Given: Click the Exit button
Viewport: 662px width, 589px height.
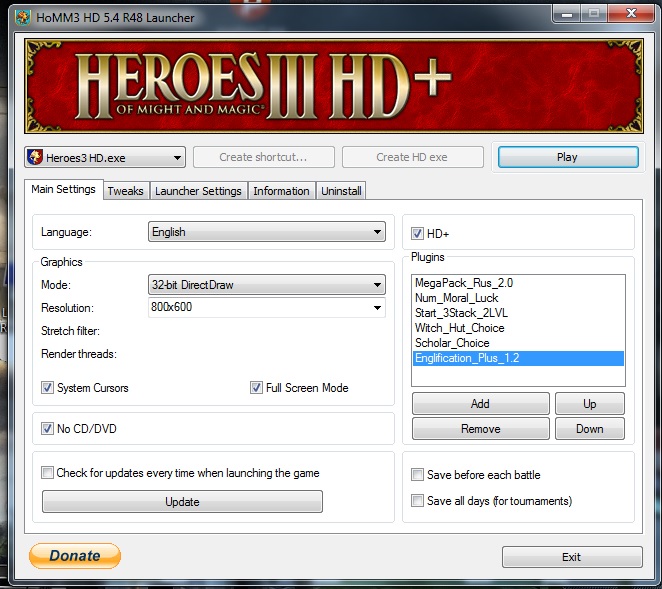Looking at the screenshot, I should pyautogui.click(x=572, y=557).
